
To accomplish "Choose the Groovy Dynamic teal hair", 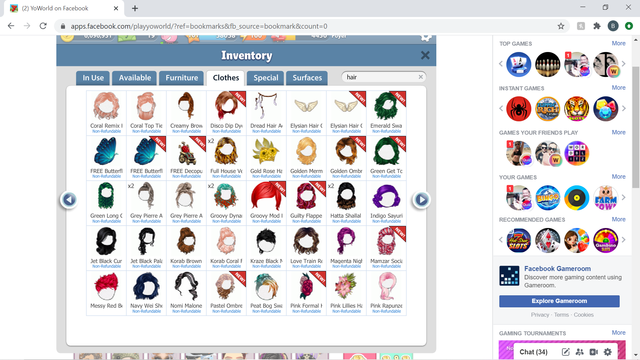I will pos(226,202).
